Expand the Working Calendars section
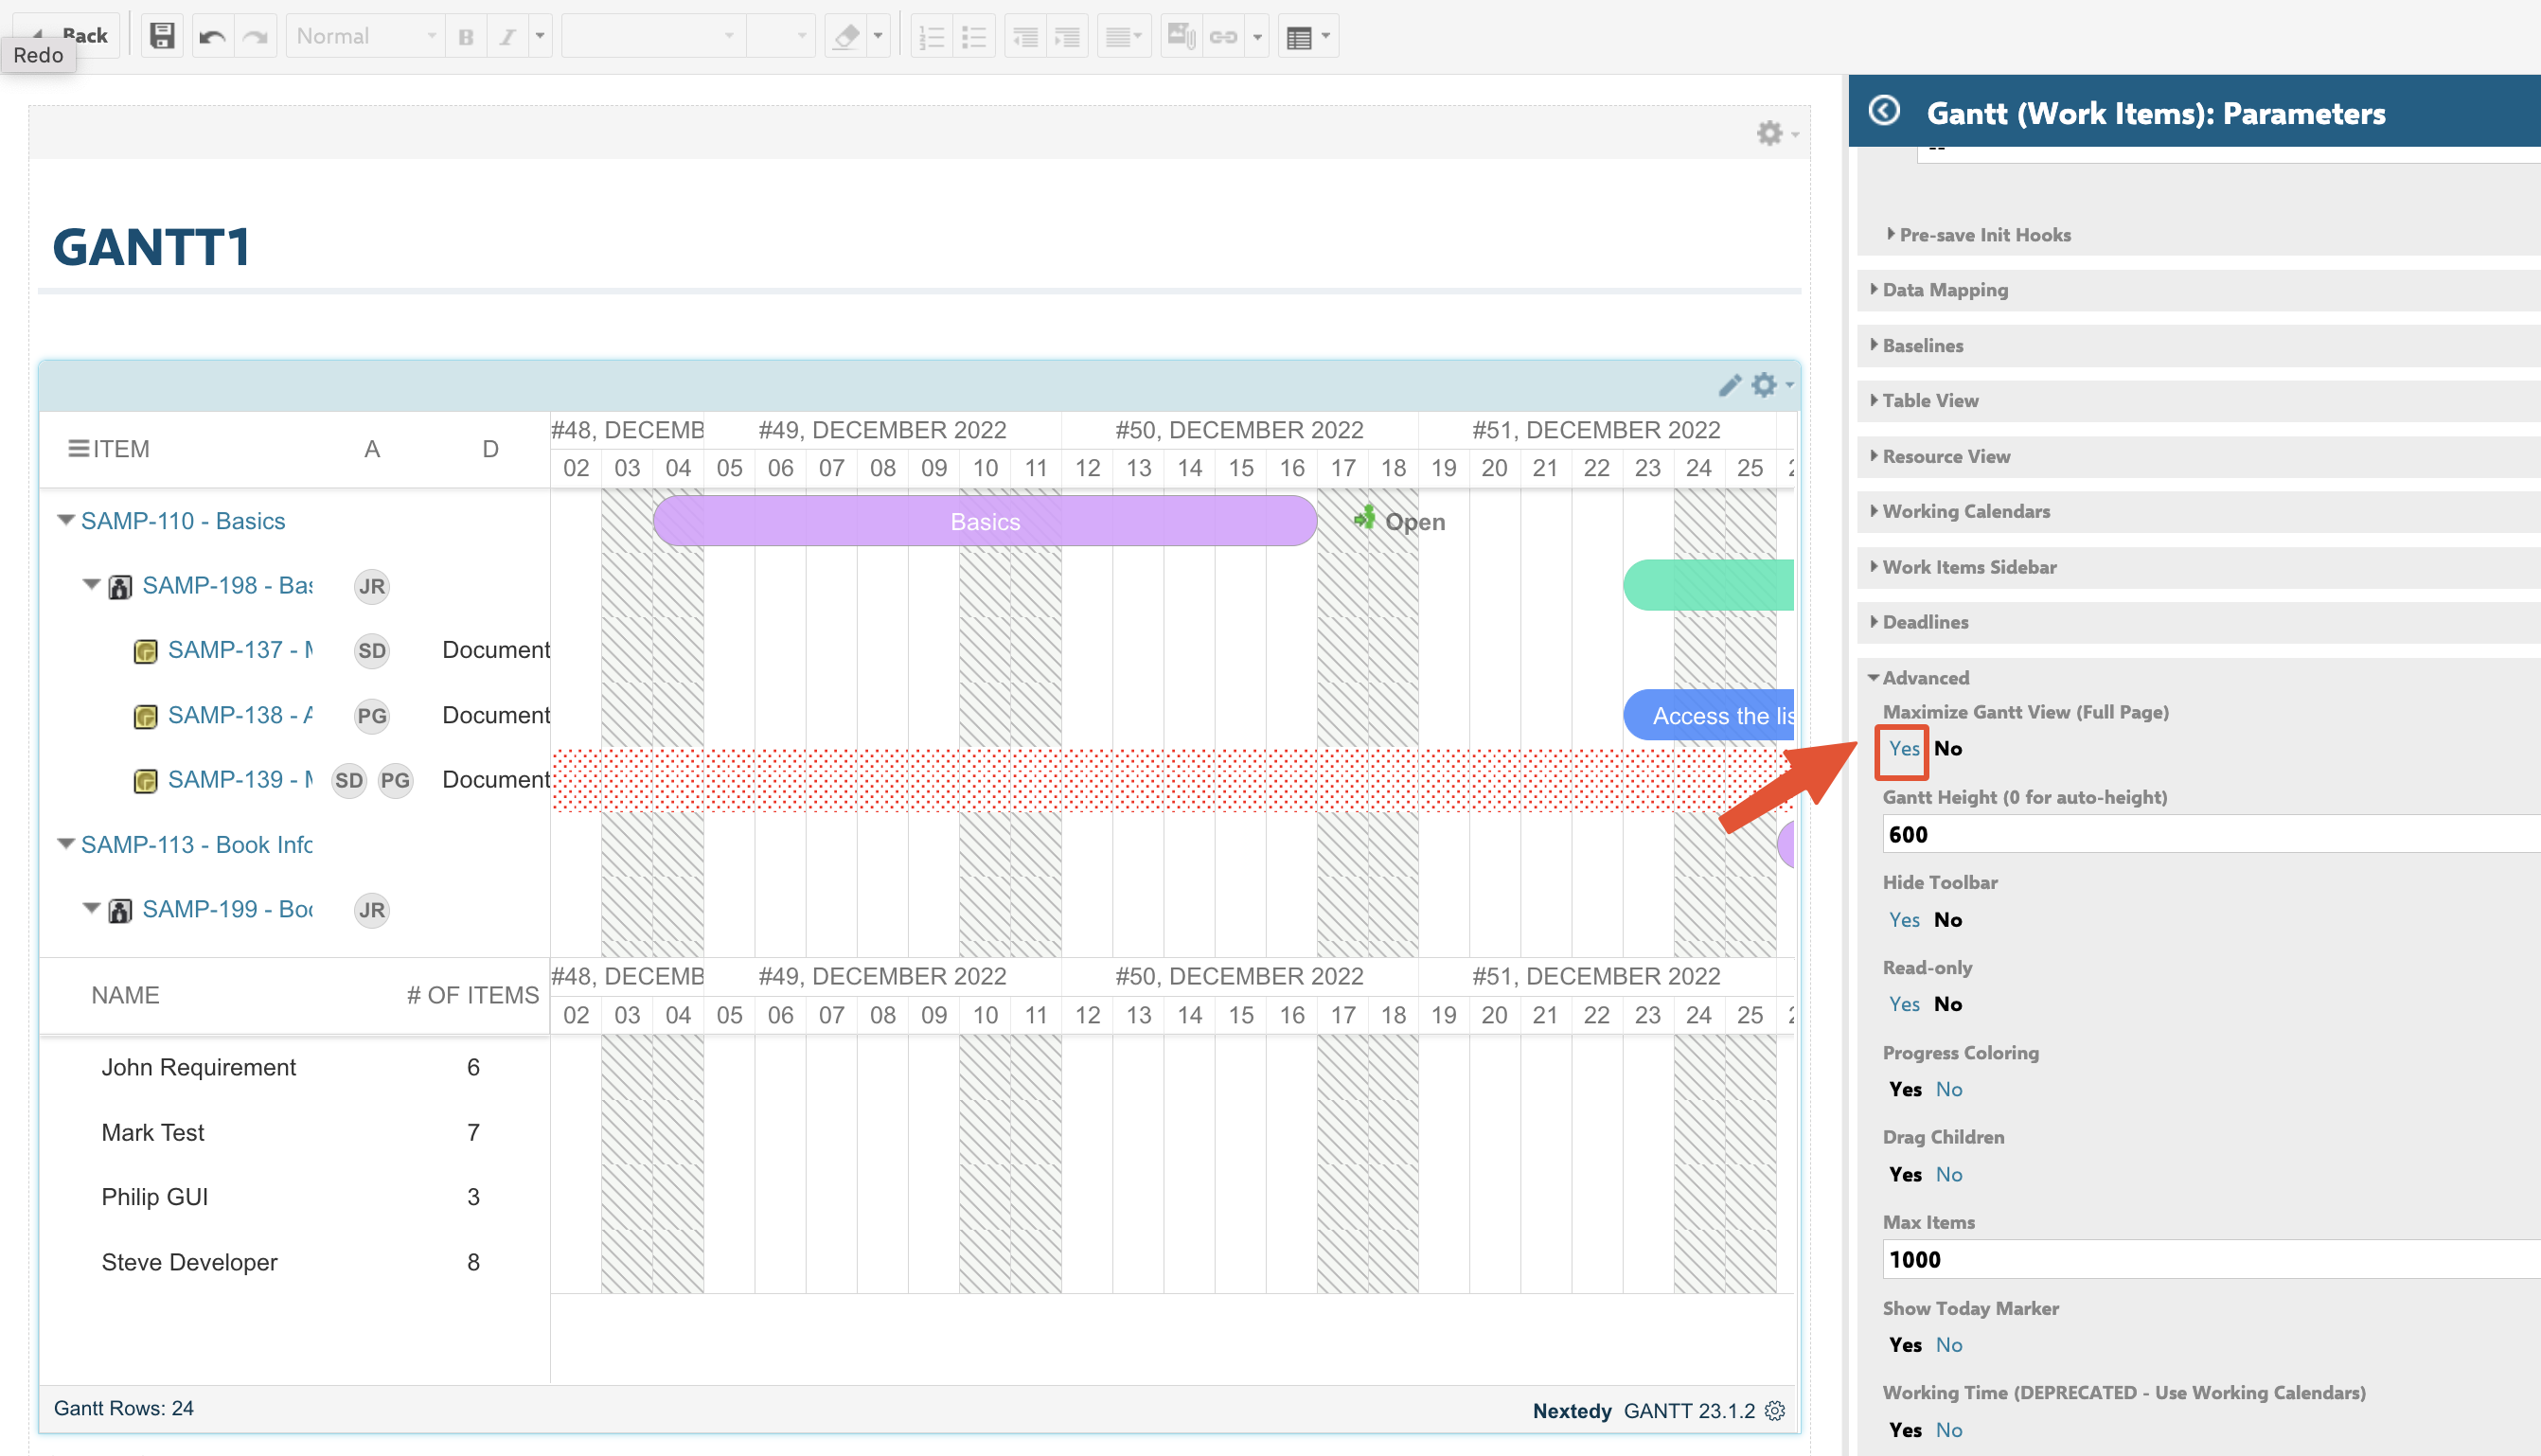The height and width of the screenshot is (1456, 2541). [x=1965, y=511]
